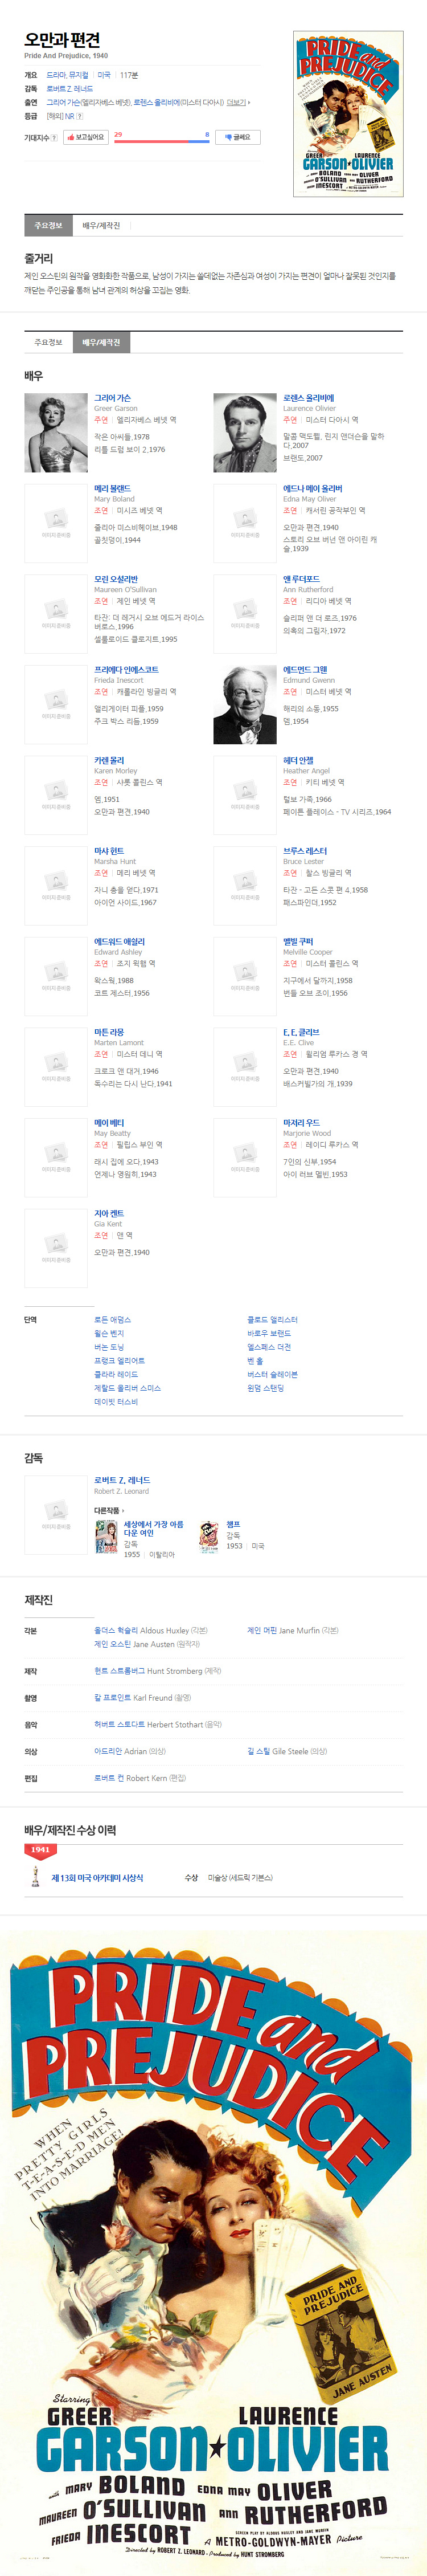Open Greer Garson's portrait photo
This screenshot has height=2576, width=427.
tap(56, 433)
